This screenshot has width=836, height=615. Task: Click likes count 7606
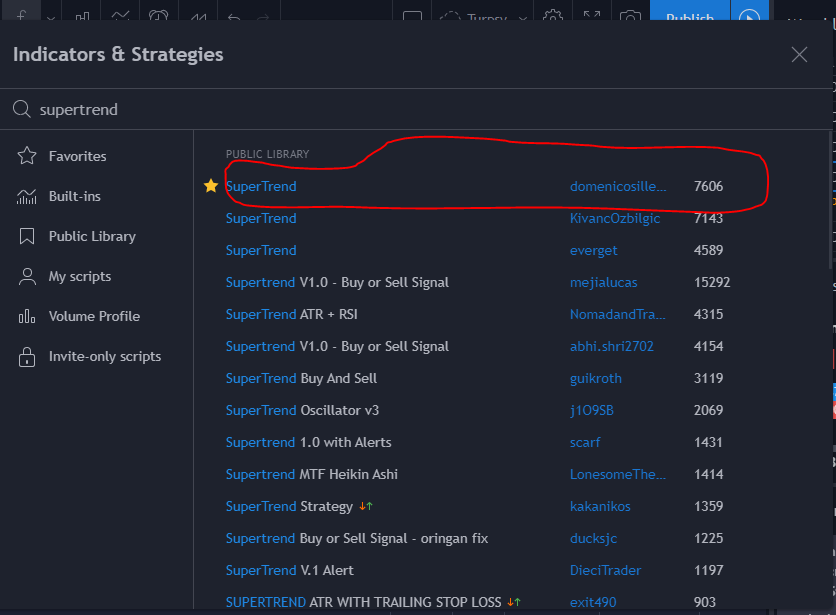[708, 186]
